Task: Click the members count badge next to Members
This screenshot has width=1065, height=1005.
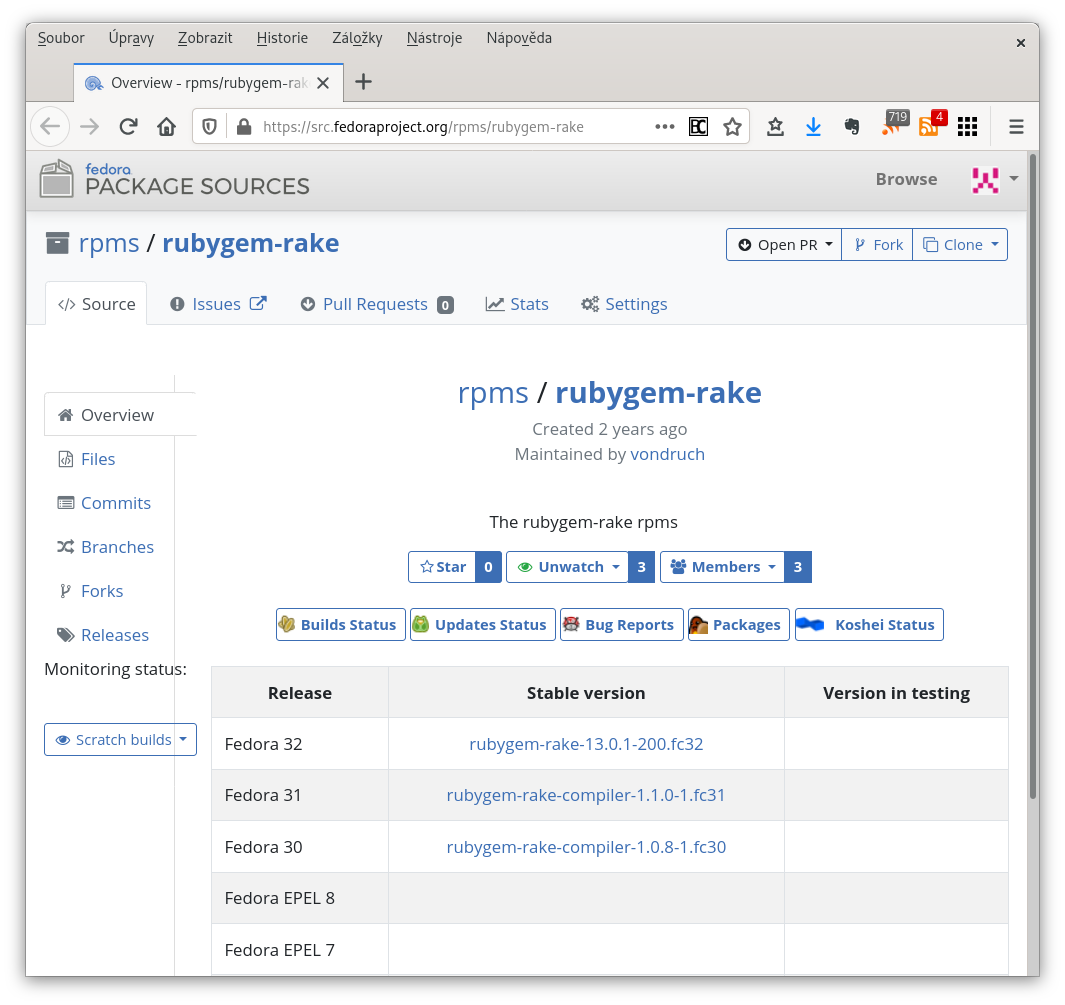Action: coord(798,567)
